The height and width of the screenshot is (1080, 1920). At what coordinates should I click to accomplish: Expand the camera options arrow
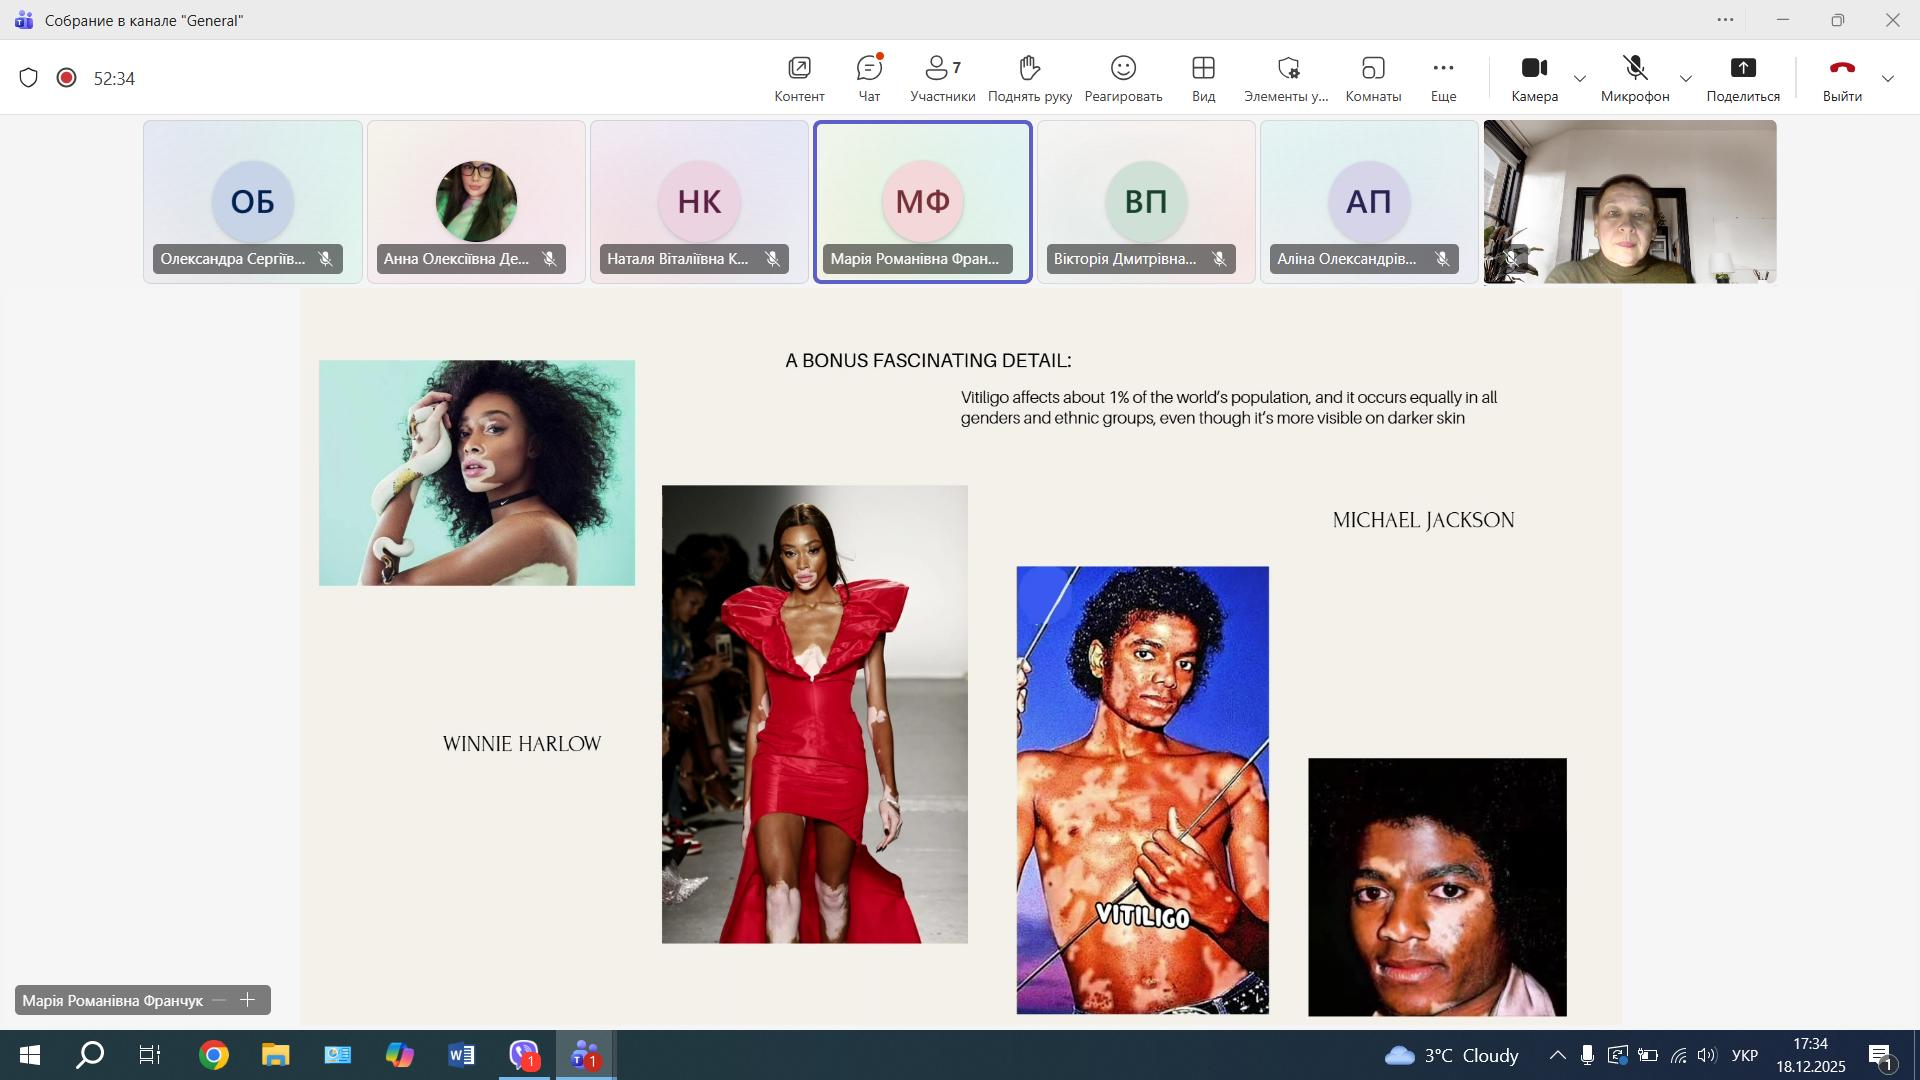click(x=1580, y=79)
